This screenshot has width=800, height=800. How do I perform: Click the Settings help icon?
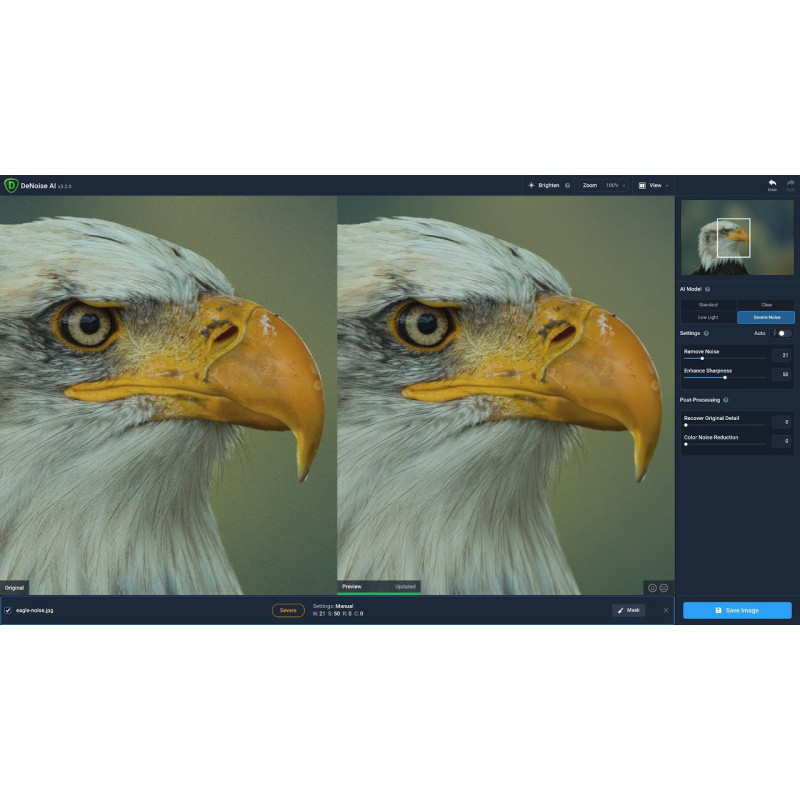[706, 333]
